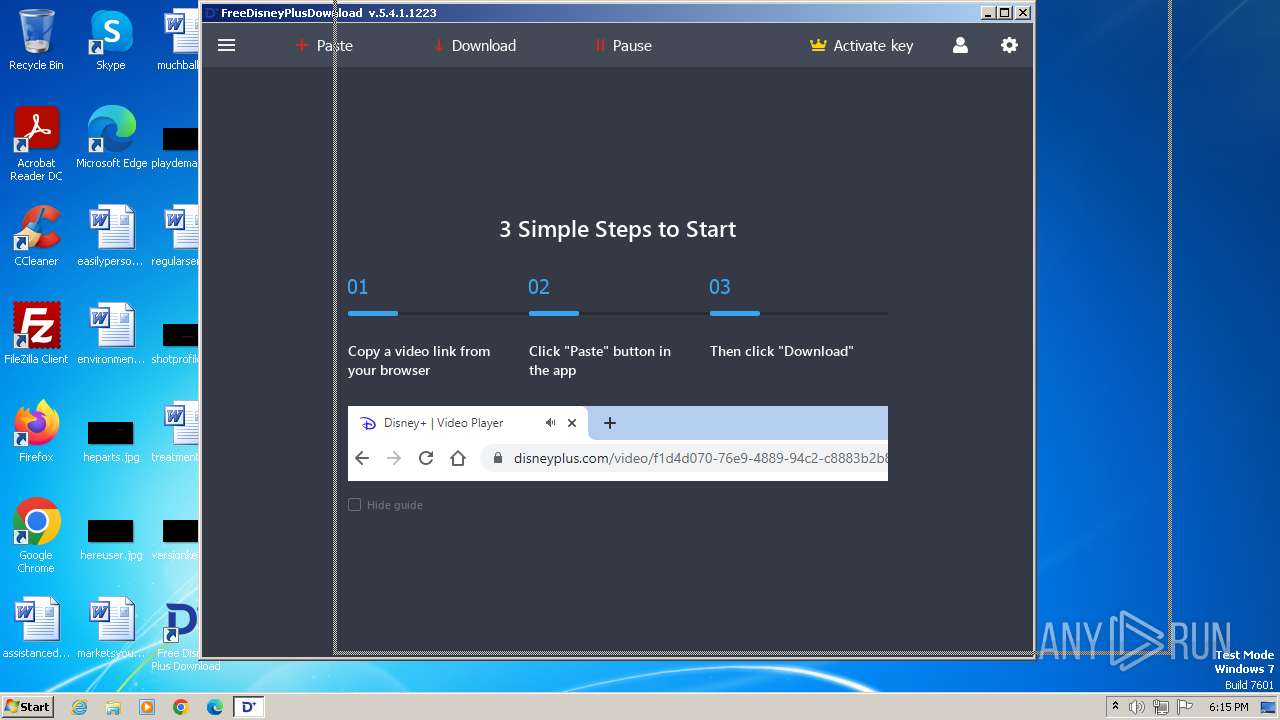Viewport: 1280px width, 720px height.
Task: Open Firefox desktop shortcut
Action: pos(36,432)
